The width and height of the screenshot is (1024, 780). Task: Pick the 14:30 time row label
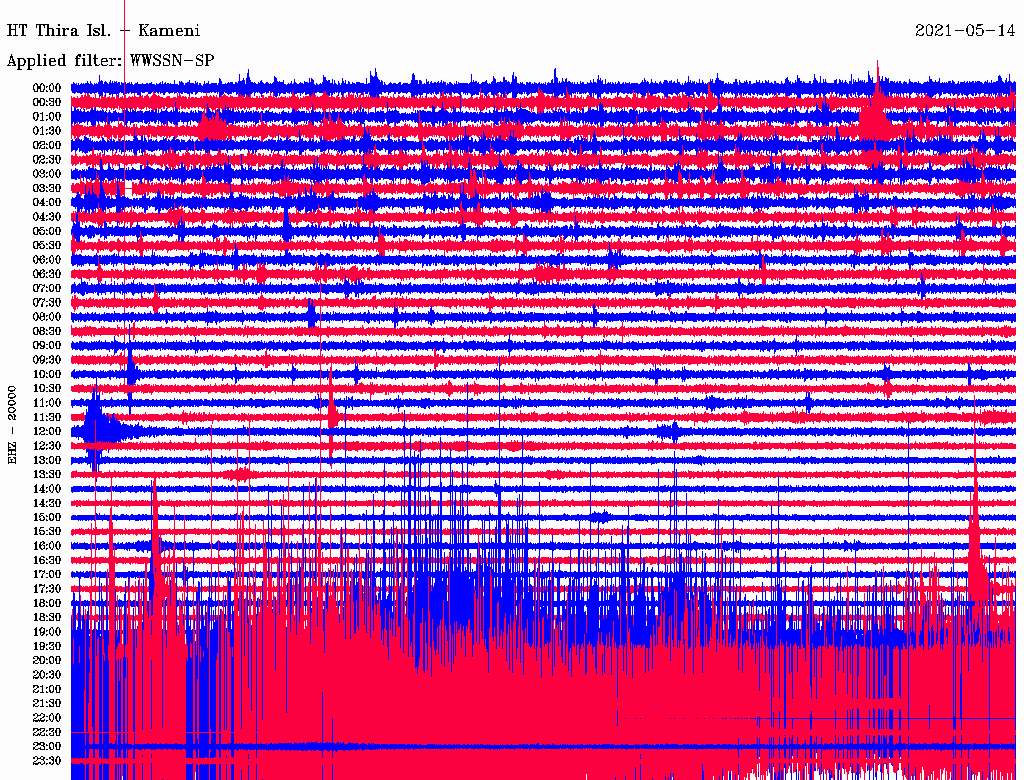tap(47, 503)
